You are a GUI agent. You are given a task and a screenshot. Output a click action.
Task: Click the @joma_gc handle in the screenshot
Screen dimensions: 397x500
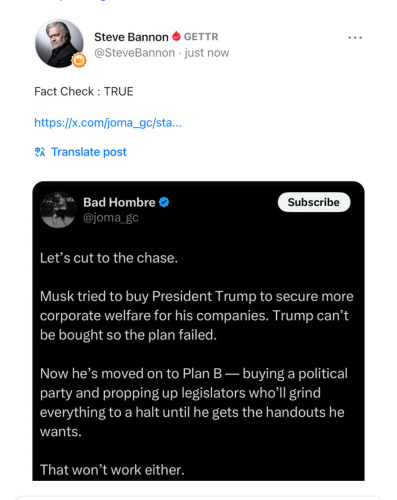(111, 218)
